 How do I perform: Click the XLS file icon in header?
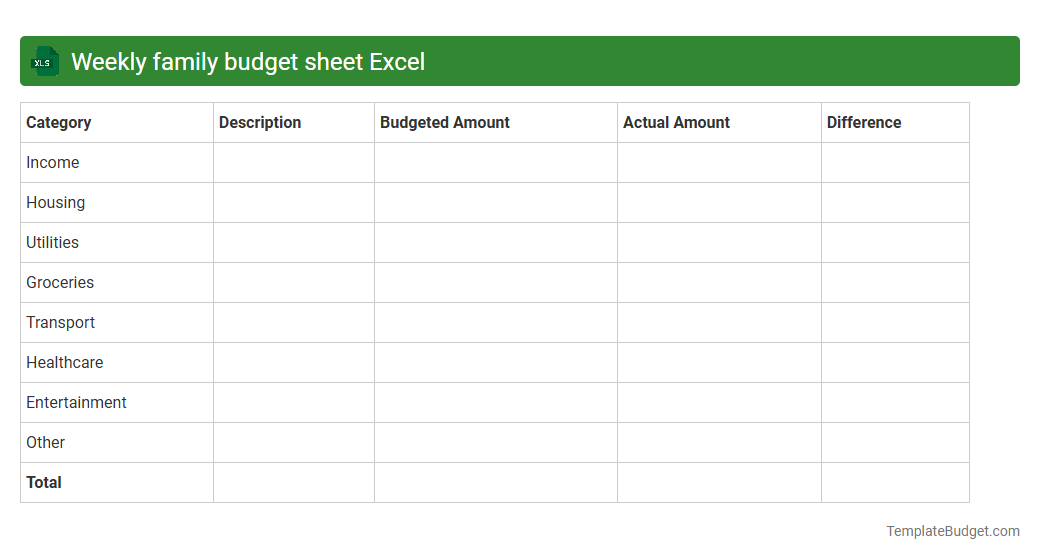coord(44,62)
